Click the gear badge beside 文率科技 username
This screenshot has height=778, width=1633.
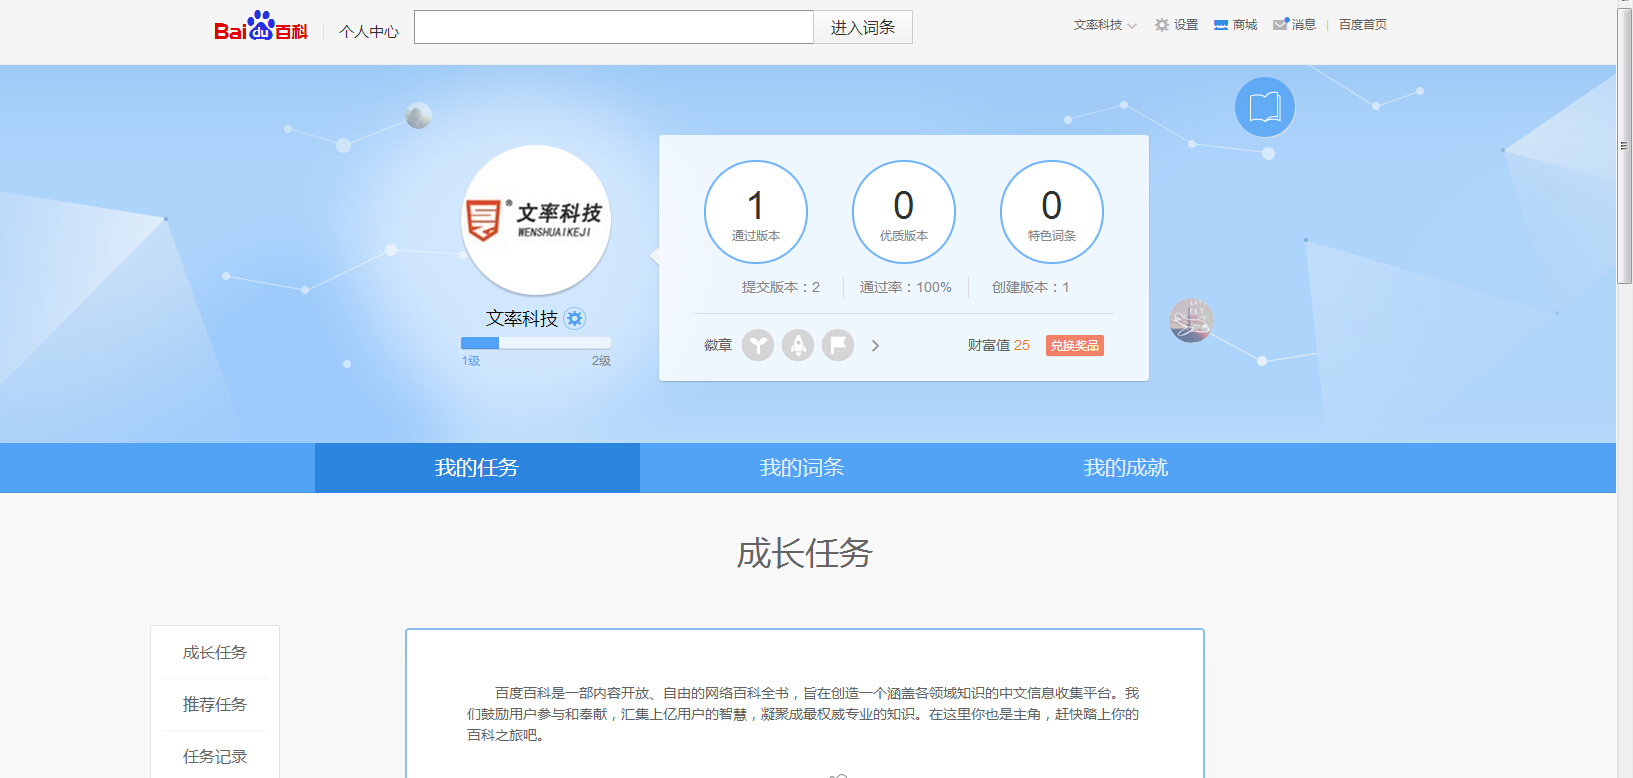coord(574,319)
